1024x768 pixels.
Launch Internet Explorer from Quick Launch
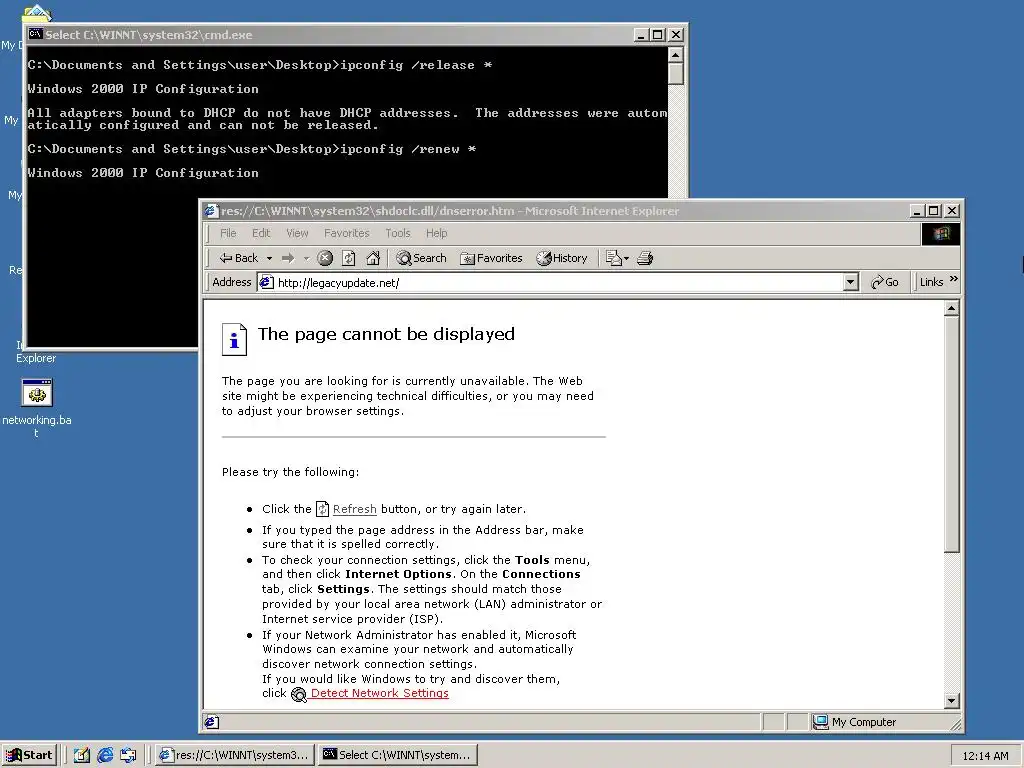coord(105,755)
